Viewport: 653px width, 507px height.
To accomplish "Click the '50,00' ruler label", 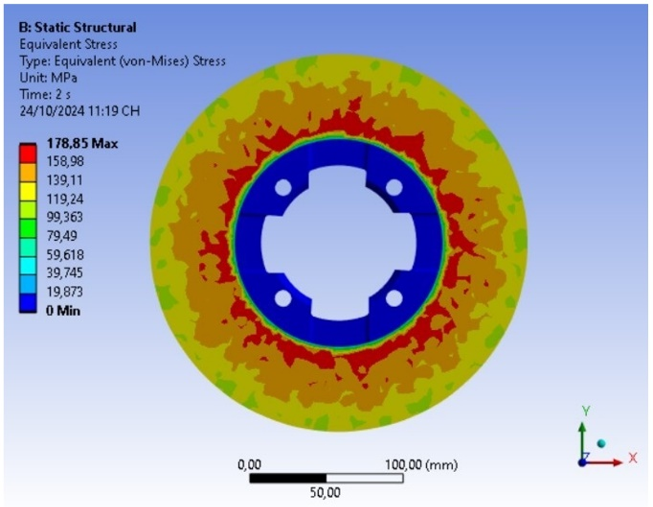I will coord(325,493).
